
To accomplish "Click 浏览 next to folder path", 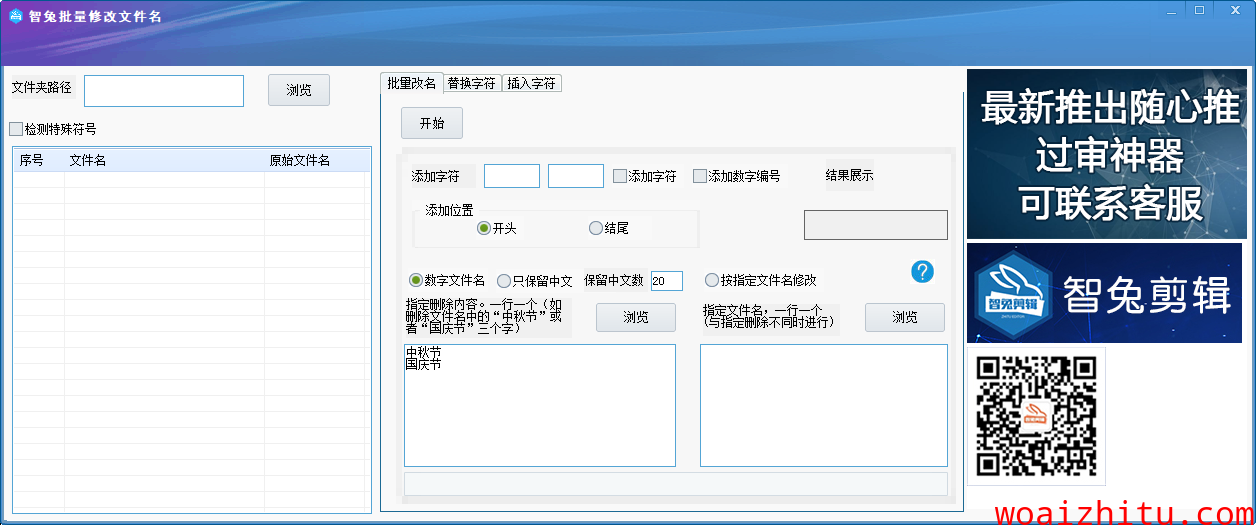I will 299,90.
